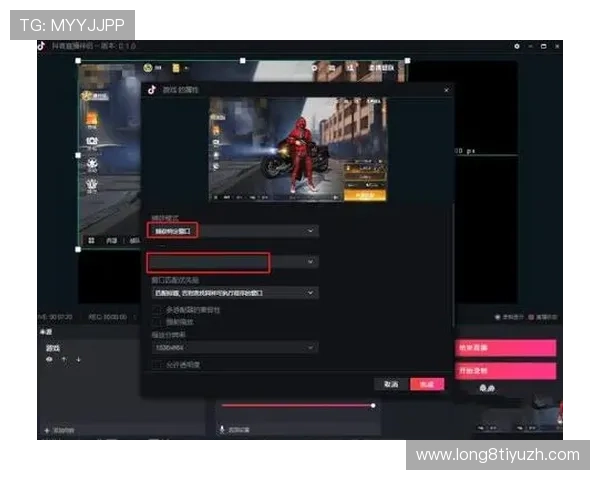The width and height of the screenshot is (600, 480).
Task: Select the 游戏 source in the list
Action: 53,348
